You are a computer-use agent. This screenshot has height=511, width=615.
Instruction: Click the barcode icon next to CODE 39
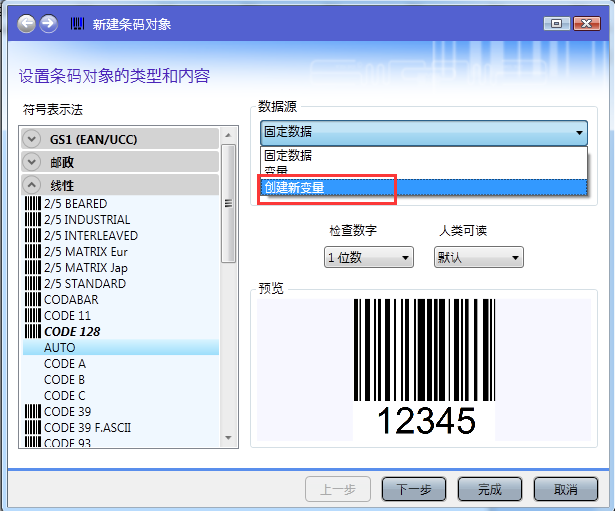click(33, 411)
